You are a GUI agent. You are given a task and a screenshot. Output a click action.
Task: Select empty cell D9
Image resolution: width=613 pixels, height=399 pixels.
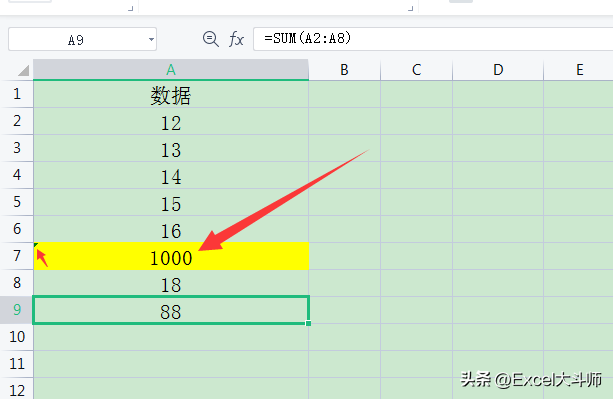[498, 310]
